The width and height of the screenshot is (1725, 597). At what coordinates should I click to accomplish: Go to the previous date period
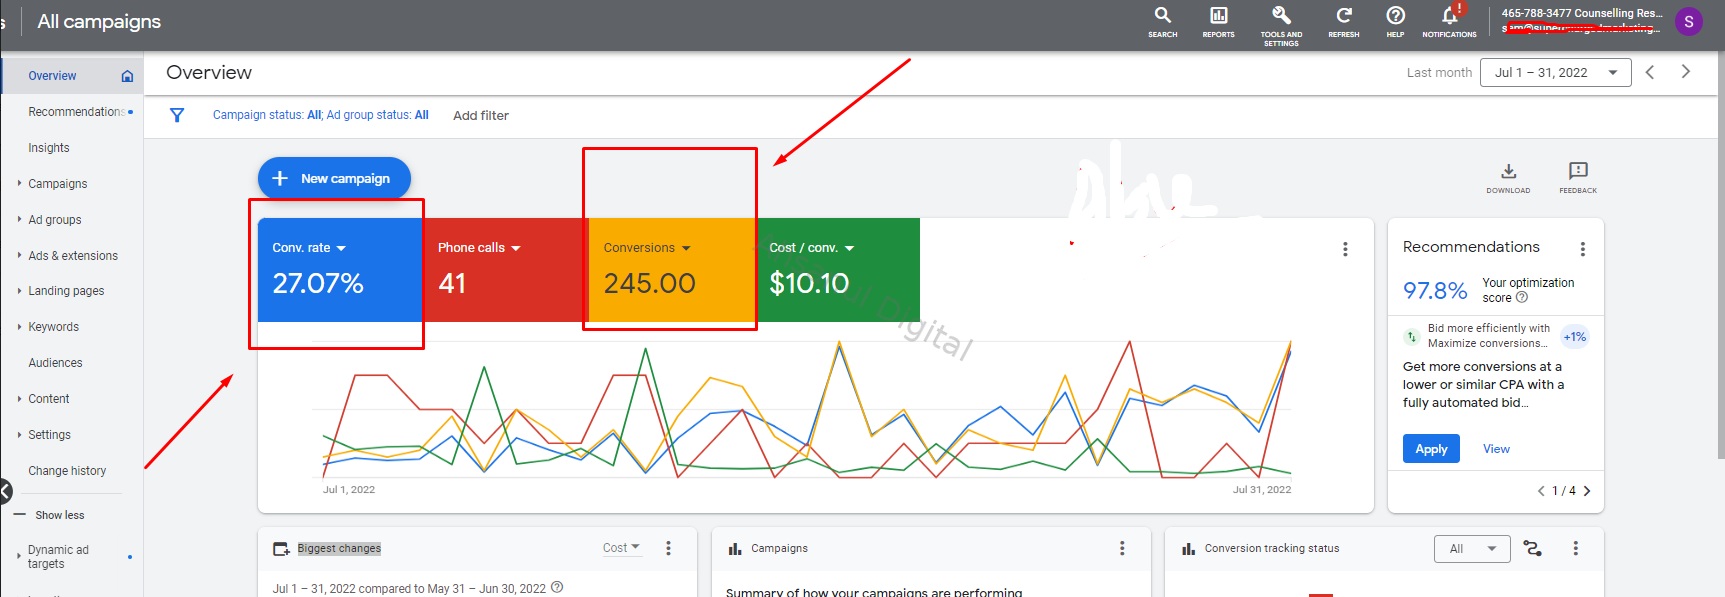[1650, 72]
